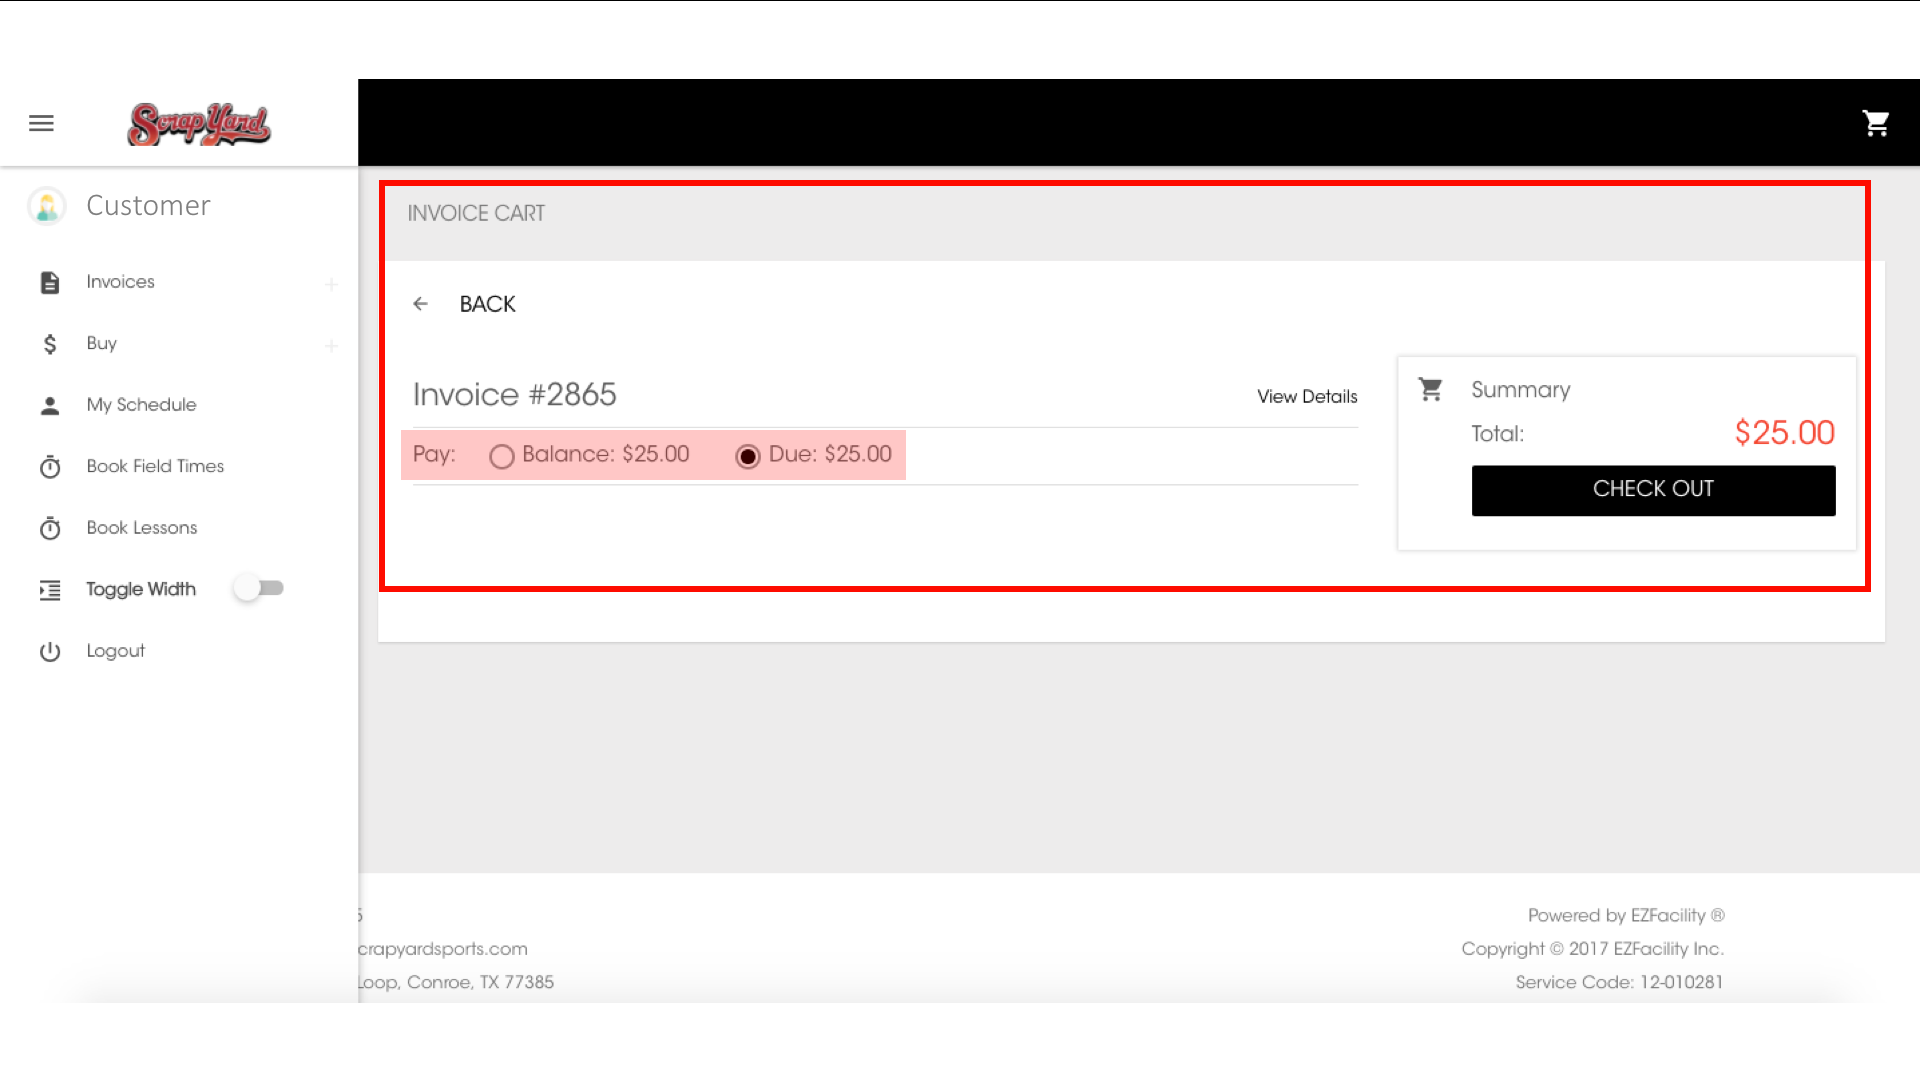Click the My Schedule person icon
Screen dimensions: 1920x1081
[x=50, y=405]
